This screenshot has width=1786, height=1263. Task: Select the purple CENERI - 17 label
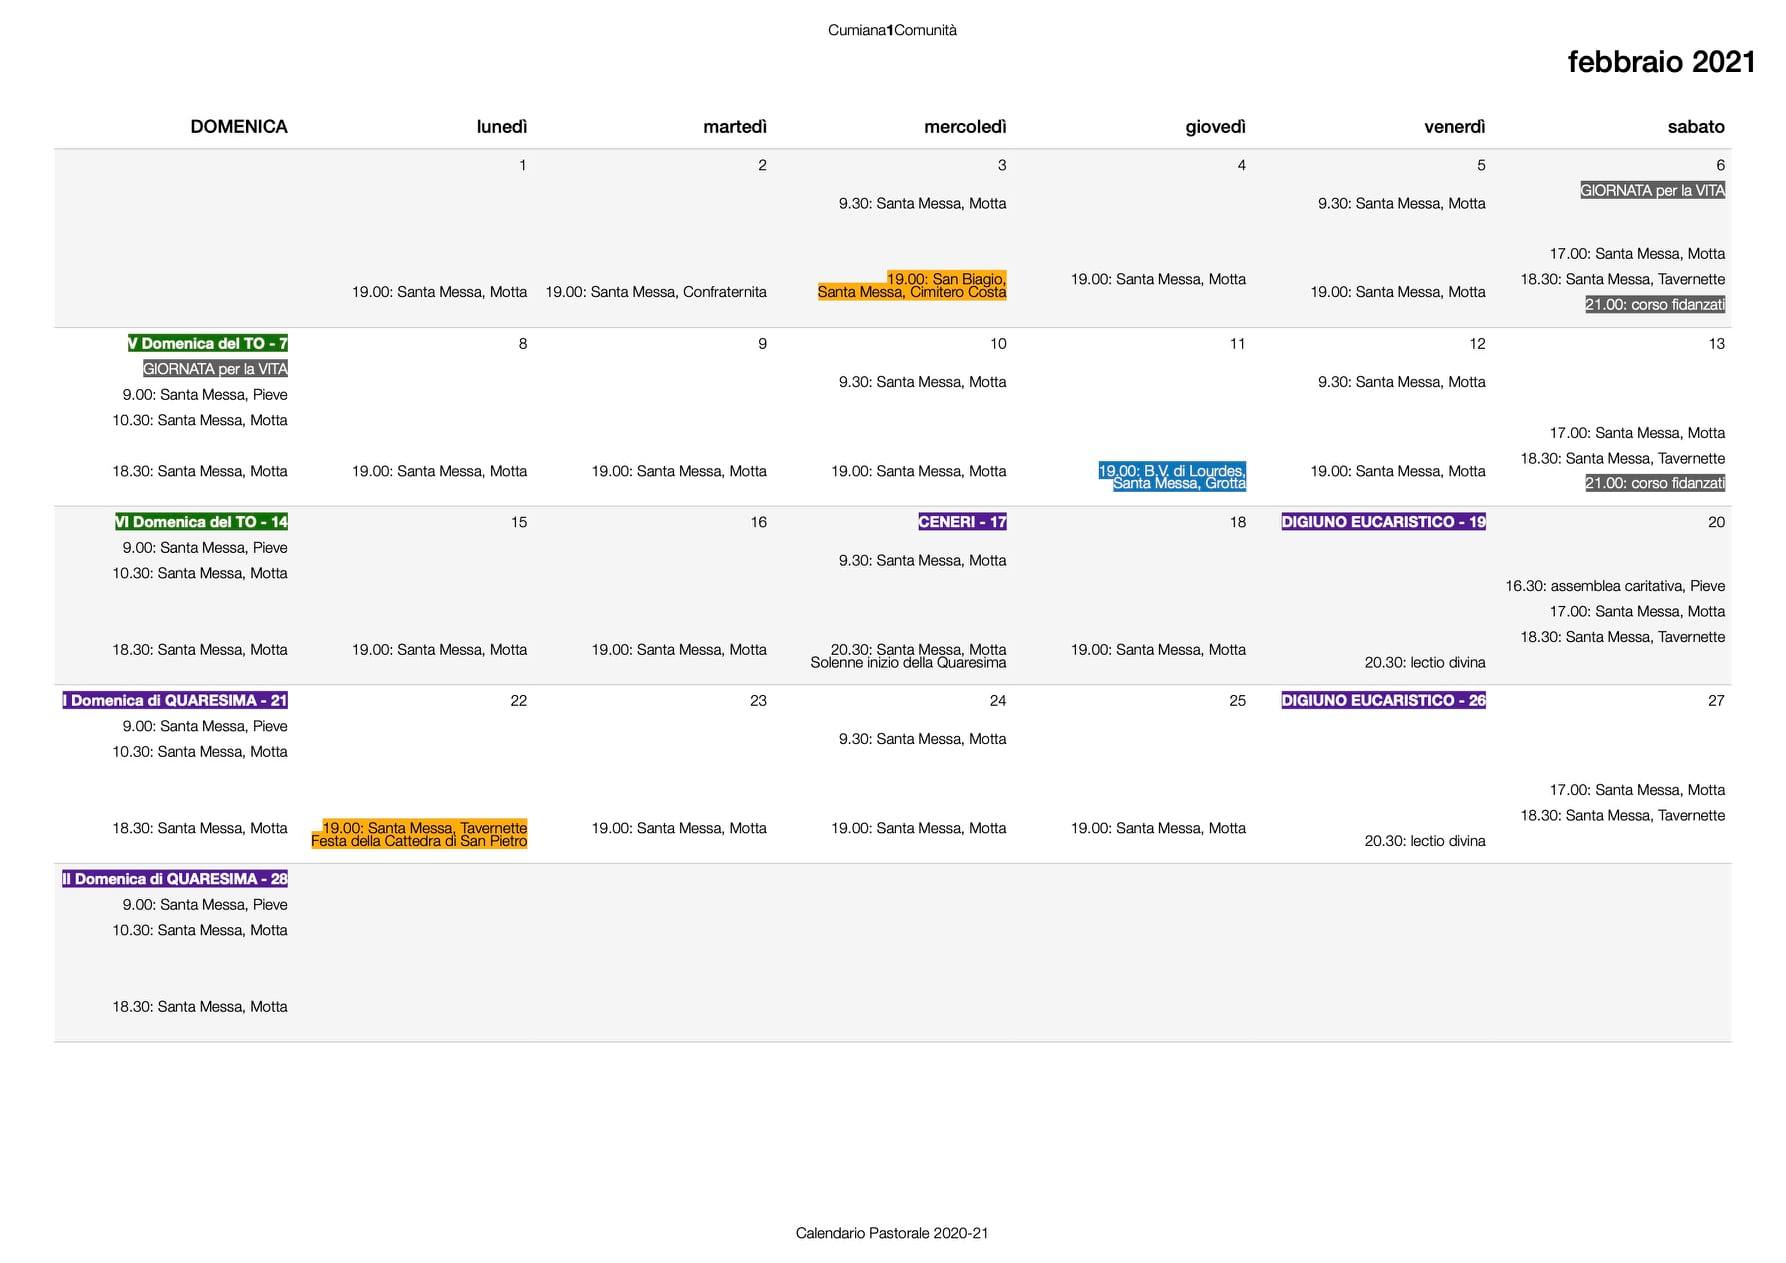point(962,522)
